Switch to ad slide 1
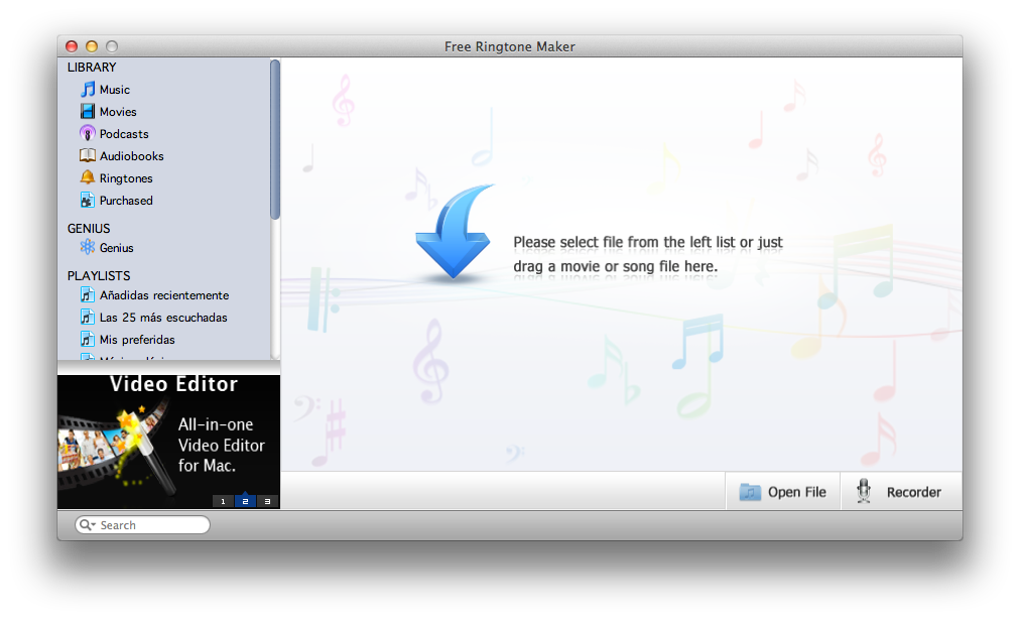The width and height of the screenshot is (1020, 620). pyautogui.click(x=223, y=501)
